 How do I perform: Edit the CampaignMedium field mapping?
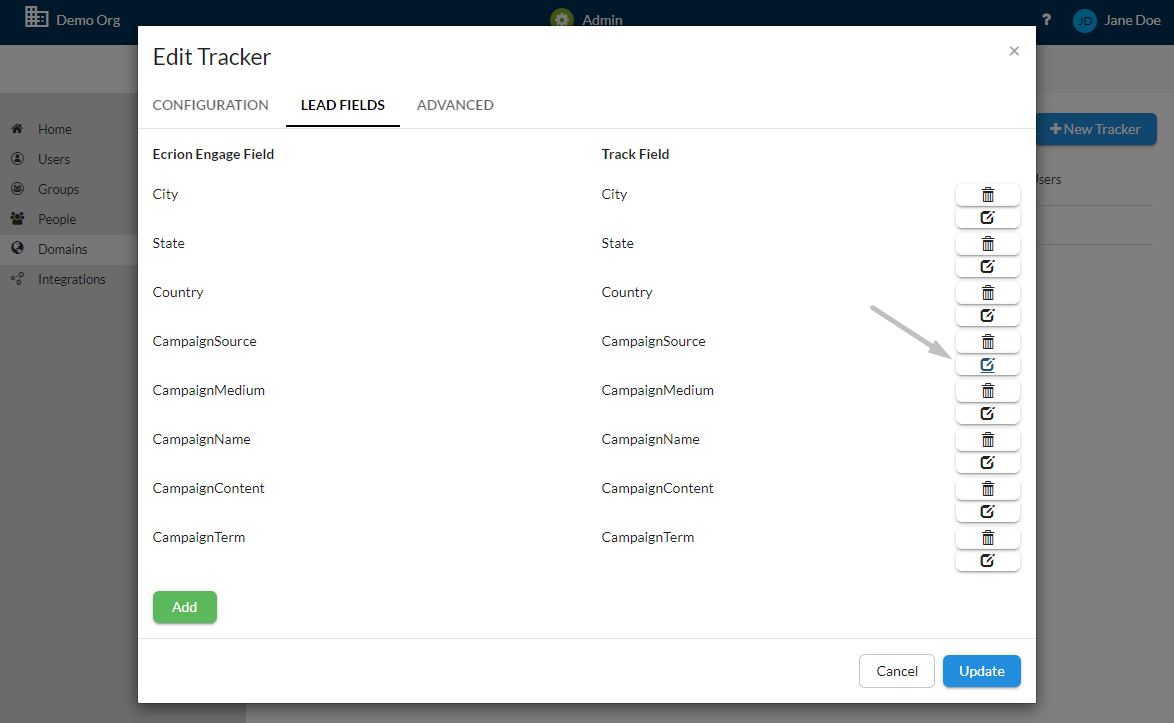(988, 414)
